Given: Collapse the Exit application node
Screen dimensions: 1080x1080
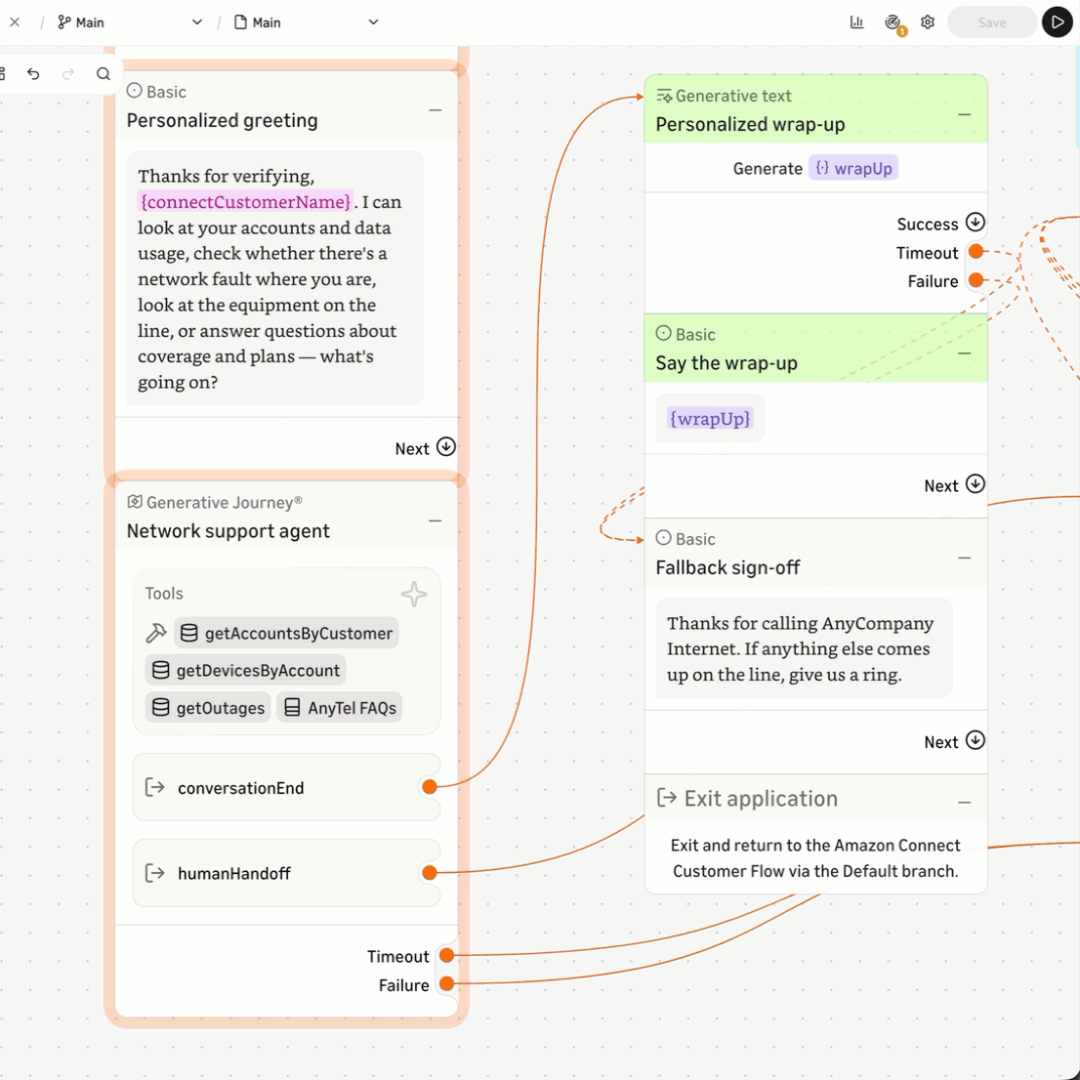Looking at the screenshot, I should tap(964, 802).
